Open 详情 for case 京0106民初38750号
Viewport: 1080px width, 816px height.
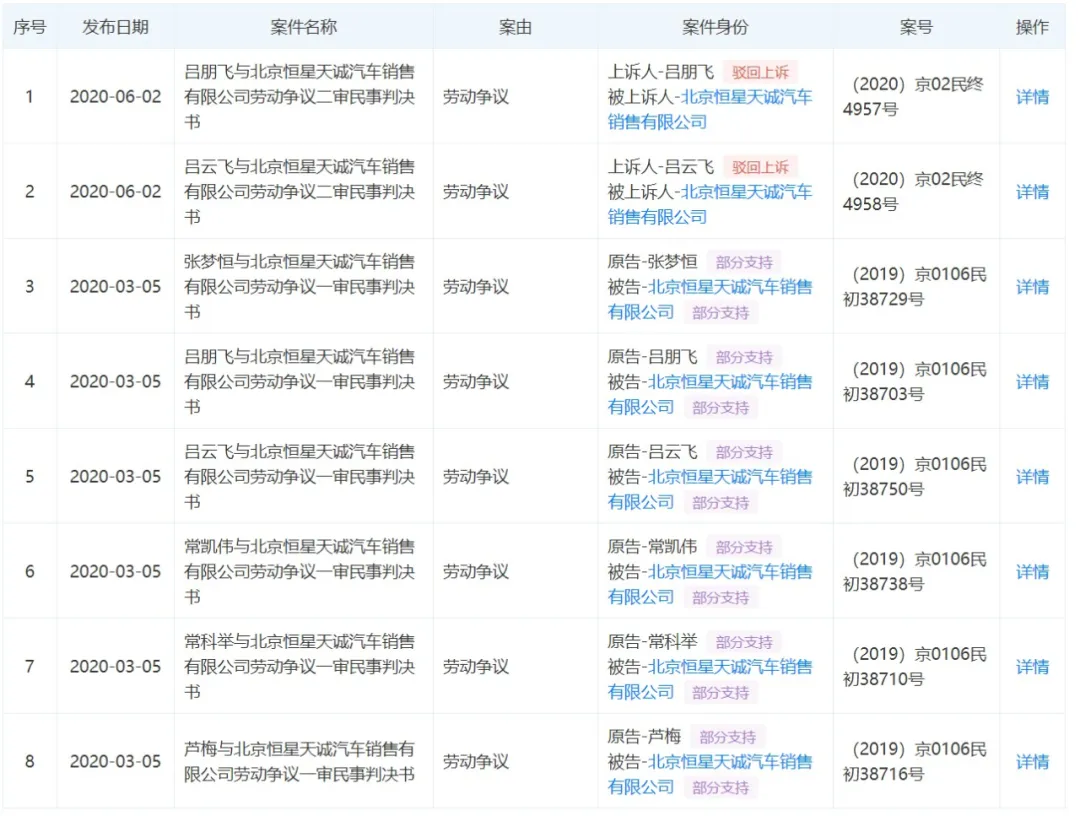point(1032,477)
